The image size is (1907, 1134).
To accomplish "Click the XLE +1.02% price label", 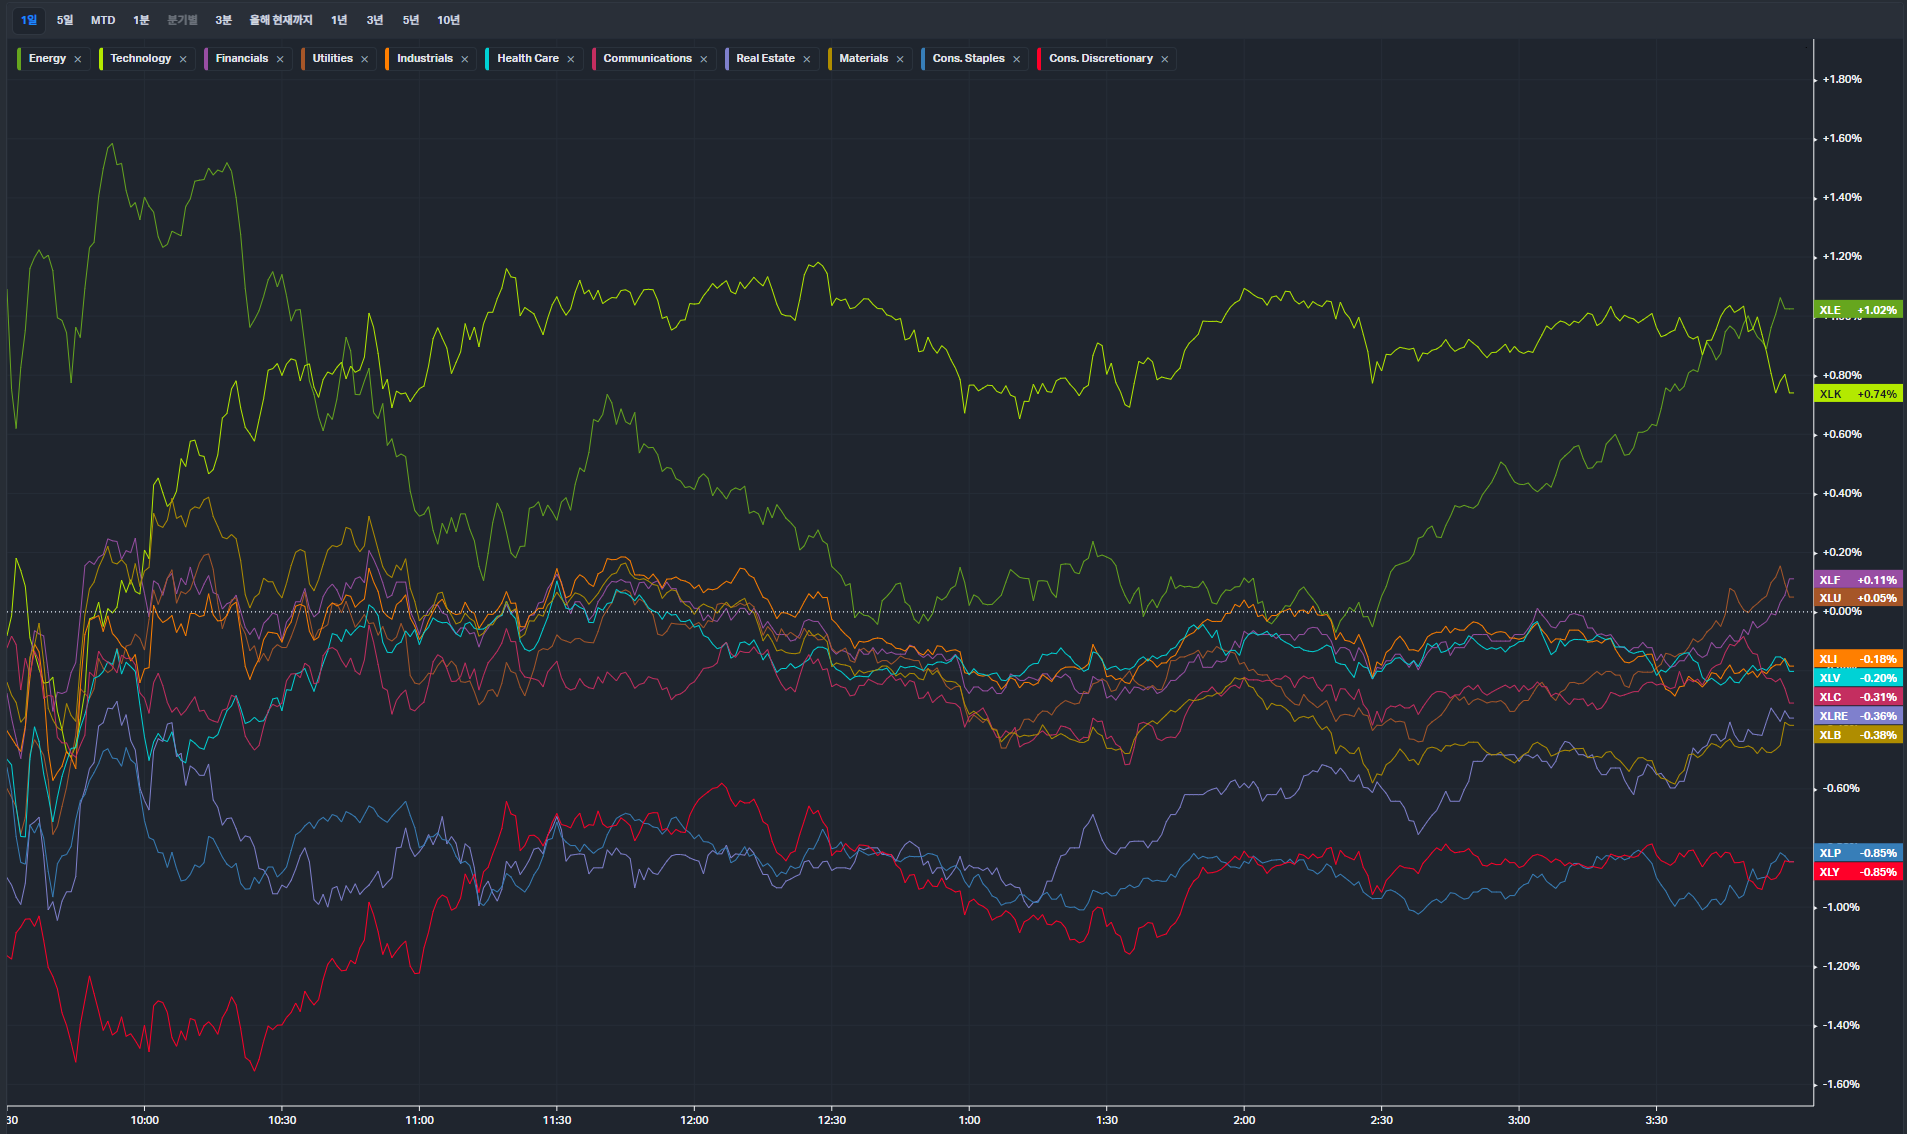I will tap(1857, 310).
